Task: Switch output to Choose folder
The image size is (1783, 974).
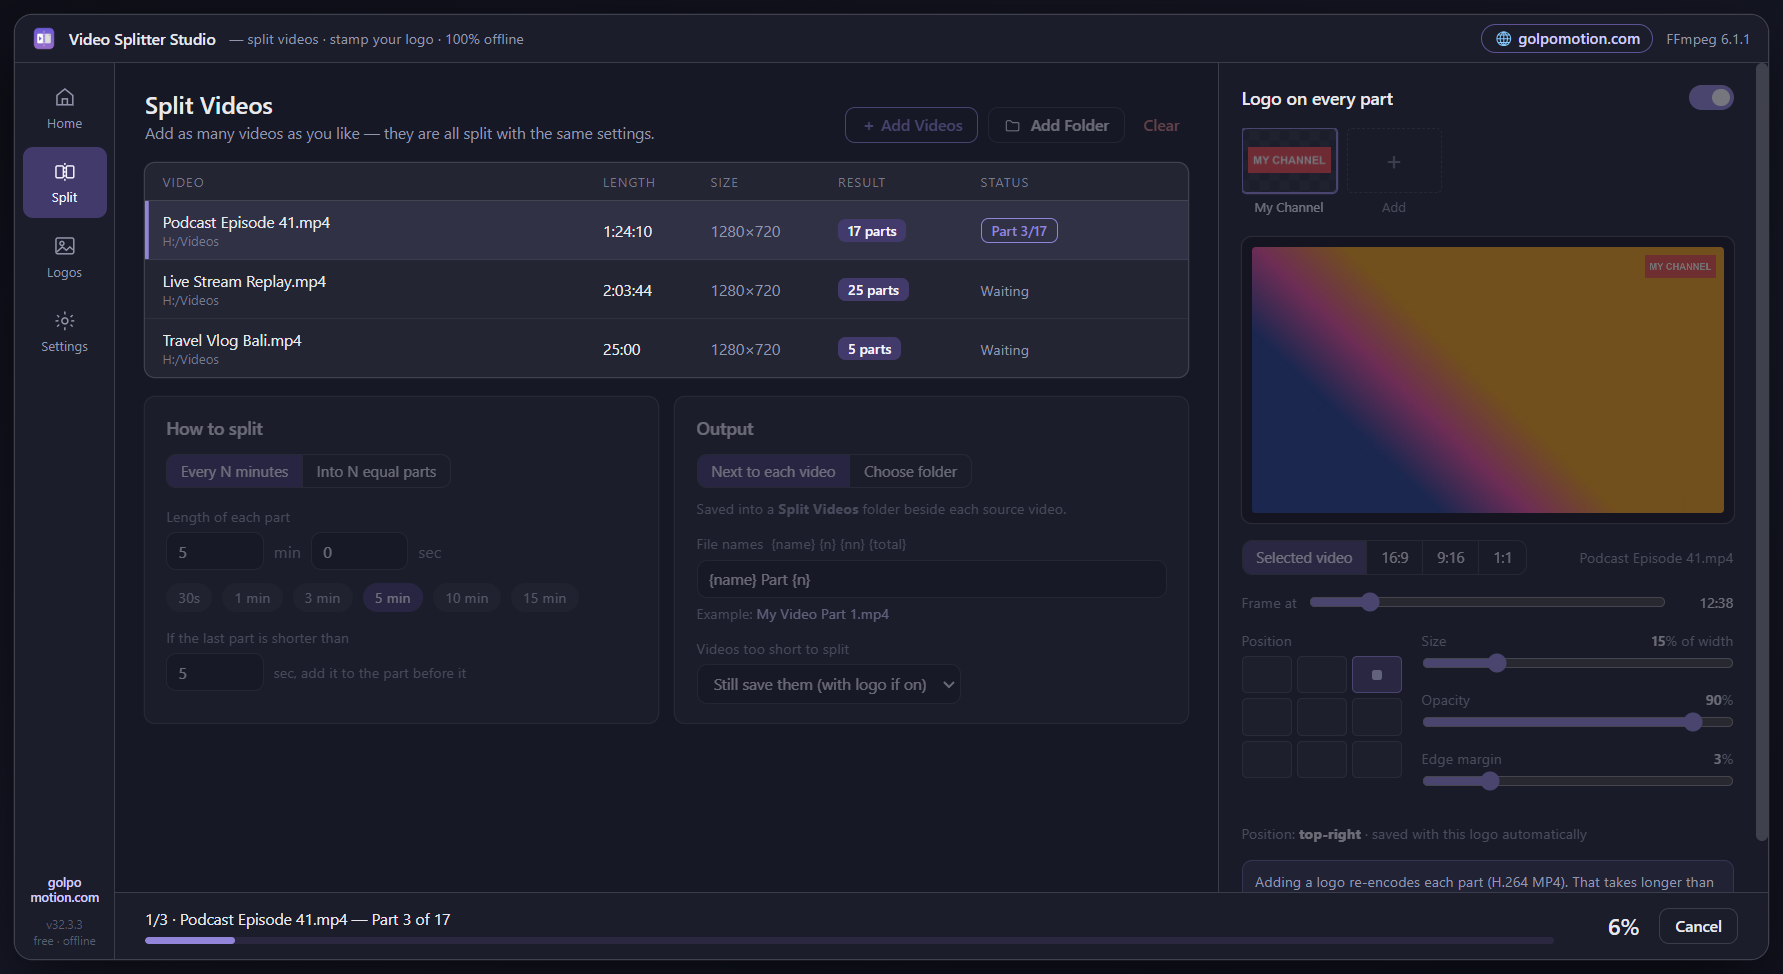Action: click(x=910, y=472)
